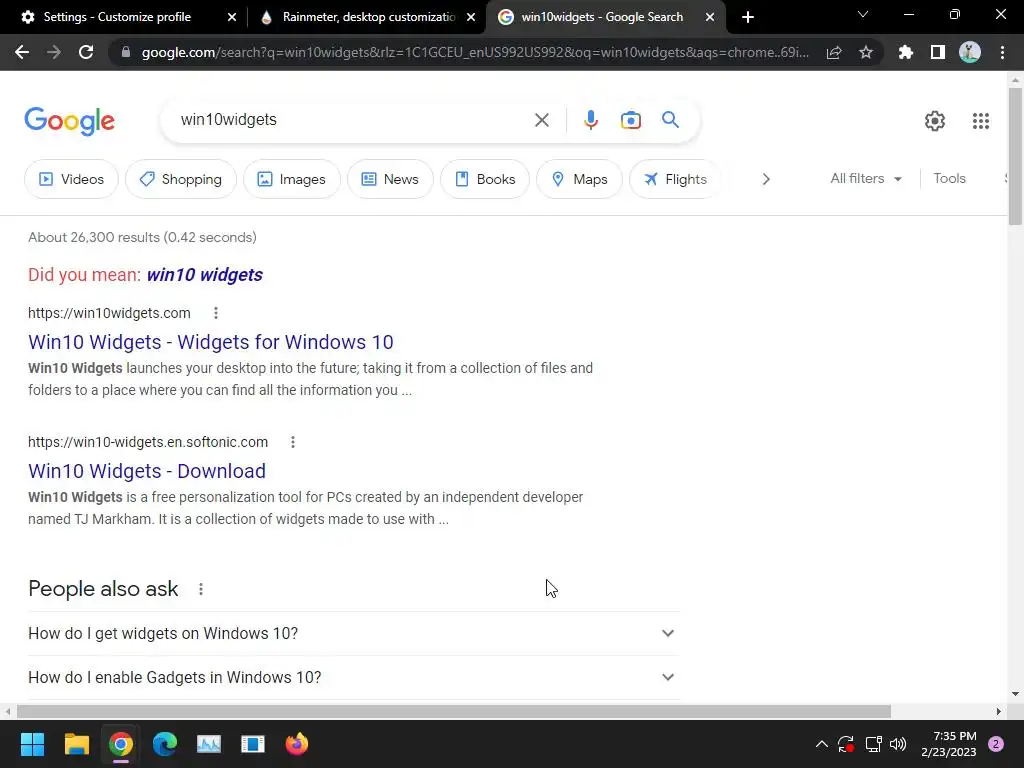Image resolution: width=1024 pixels, height=768 pixels.
Task: Open Chrome's three-dot menu
Action: pos(1002,52)
